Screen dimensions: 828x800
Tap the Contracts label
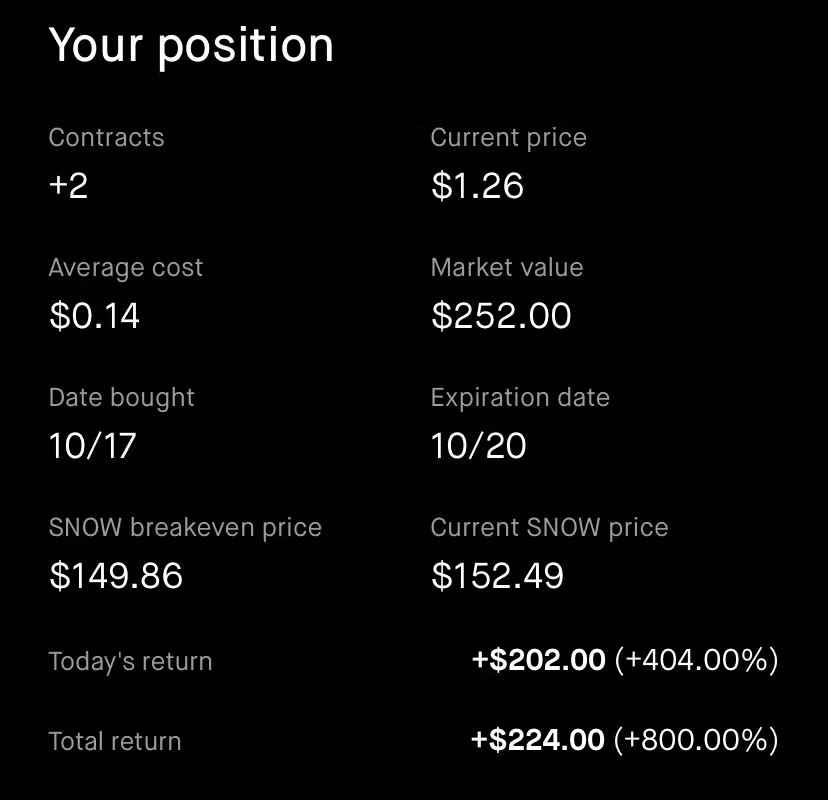pos(106,137)
